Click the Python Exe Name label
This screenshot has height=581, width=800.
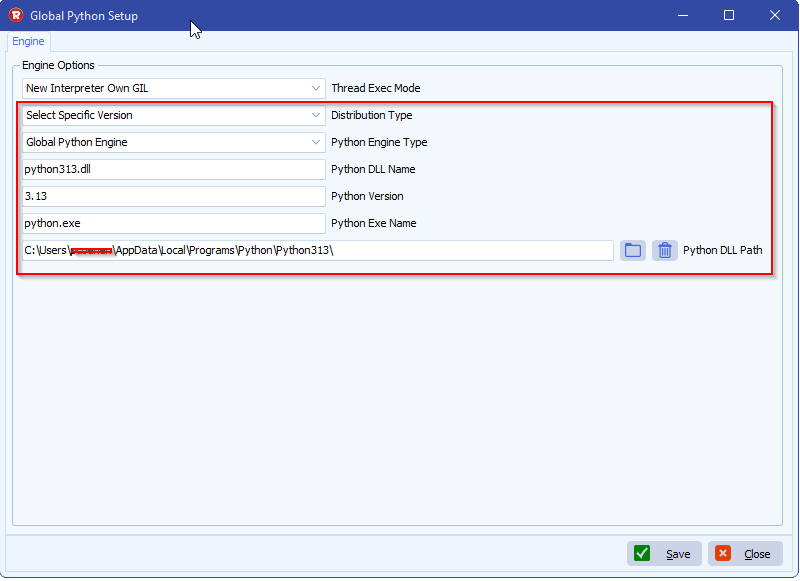373,223
